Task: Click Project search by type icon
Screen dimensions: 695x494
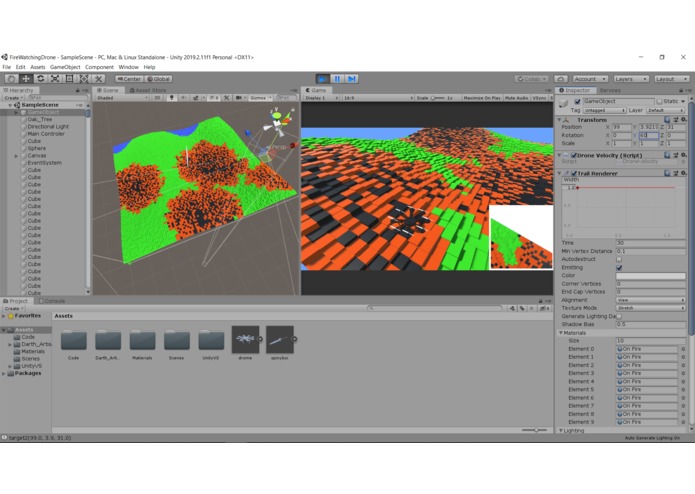Action: (512, 308)
